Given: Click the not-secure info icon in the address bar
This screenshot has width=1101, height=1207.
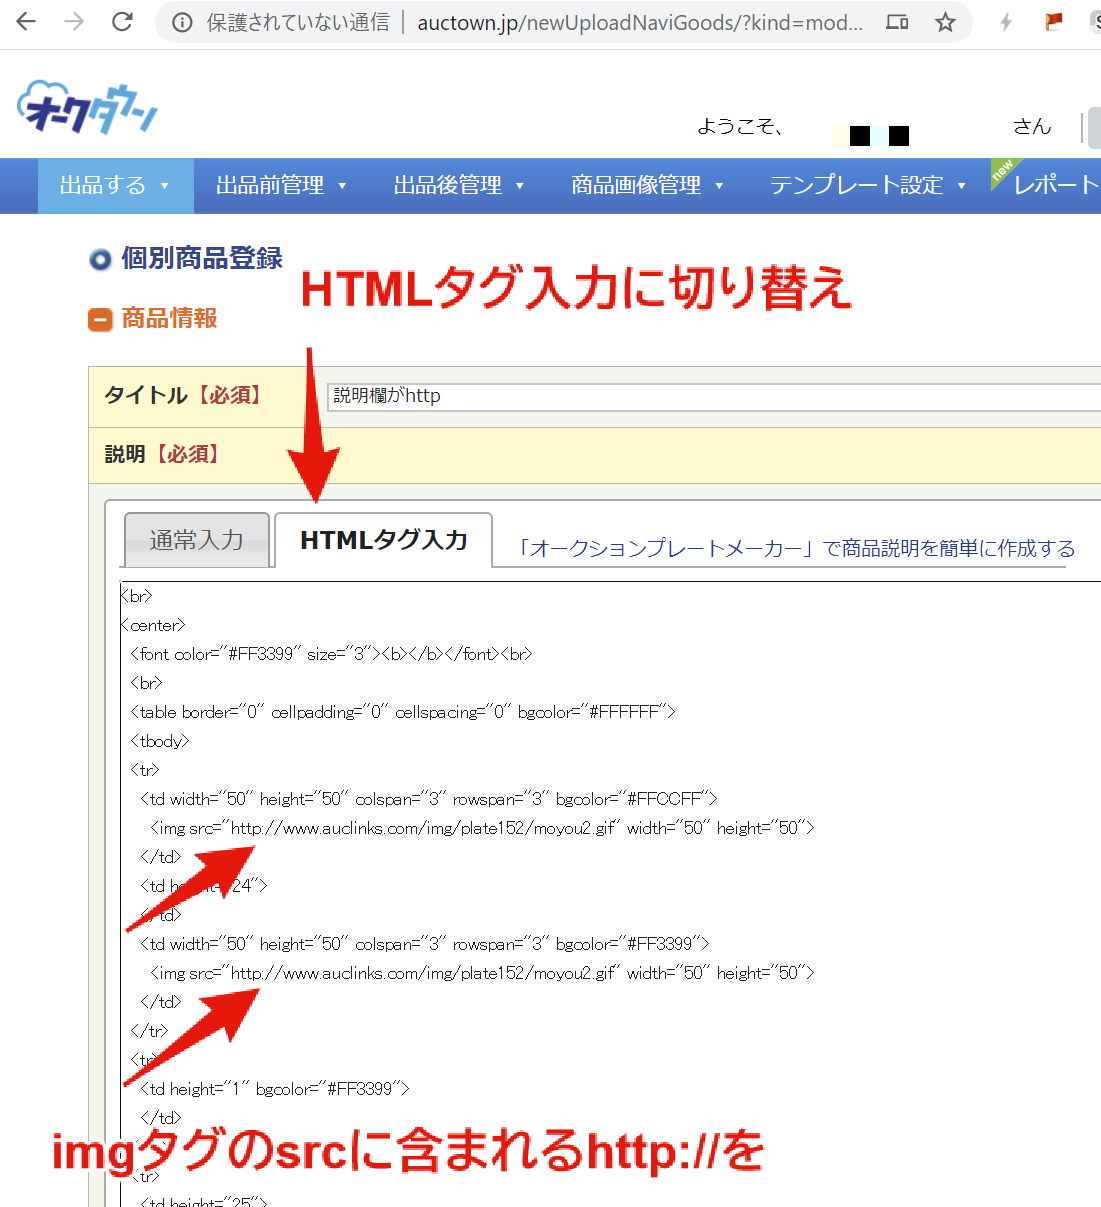Looking at the screenshot, I should click(x=182, y=22).
